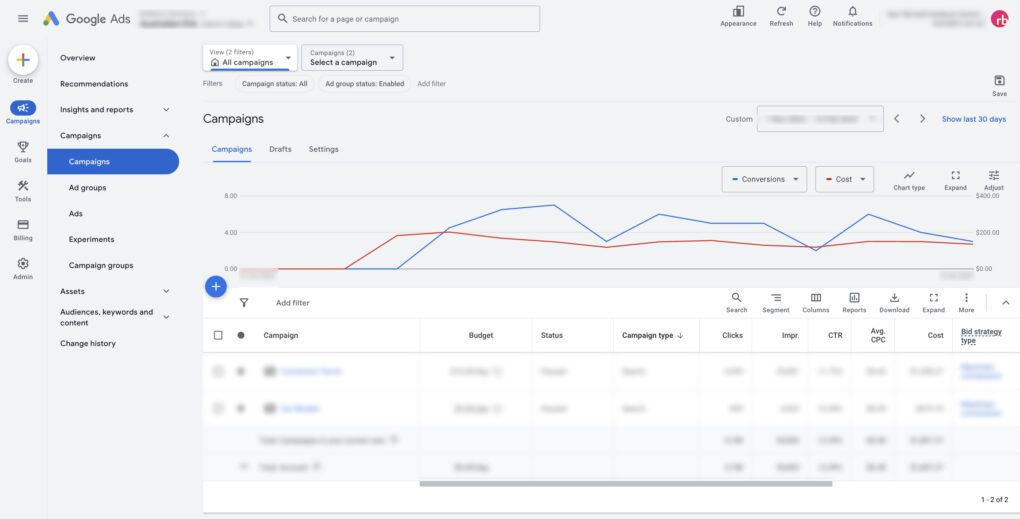Image resolution: width=1020 pixels, height=519 pixels.
Task: Click the horizontal table scrollbar
Action: point(626,484)
